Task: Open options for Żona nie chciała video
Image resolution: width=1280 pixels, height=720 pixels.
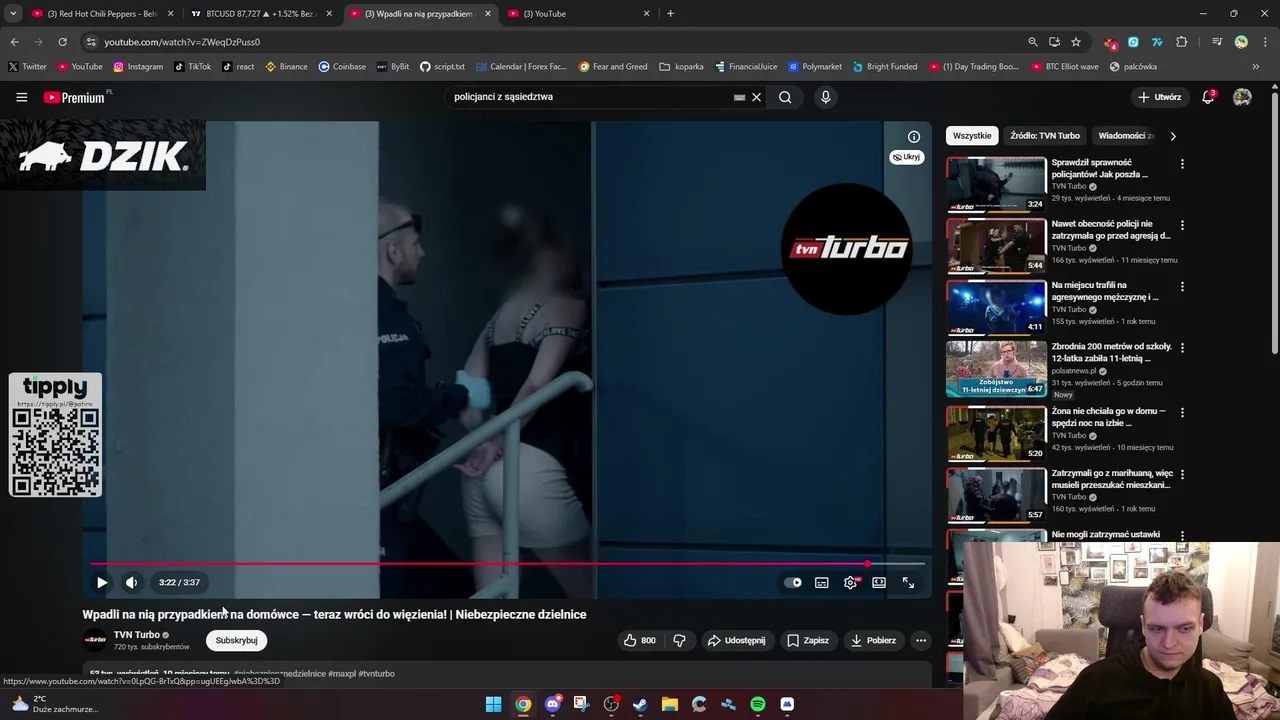Action: pos(1182,412)
